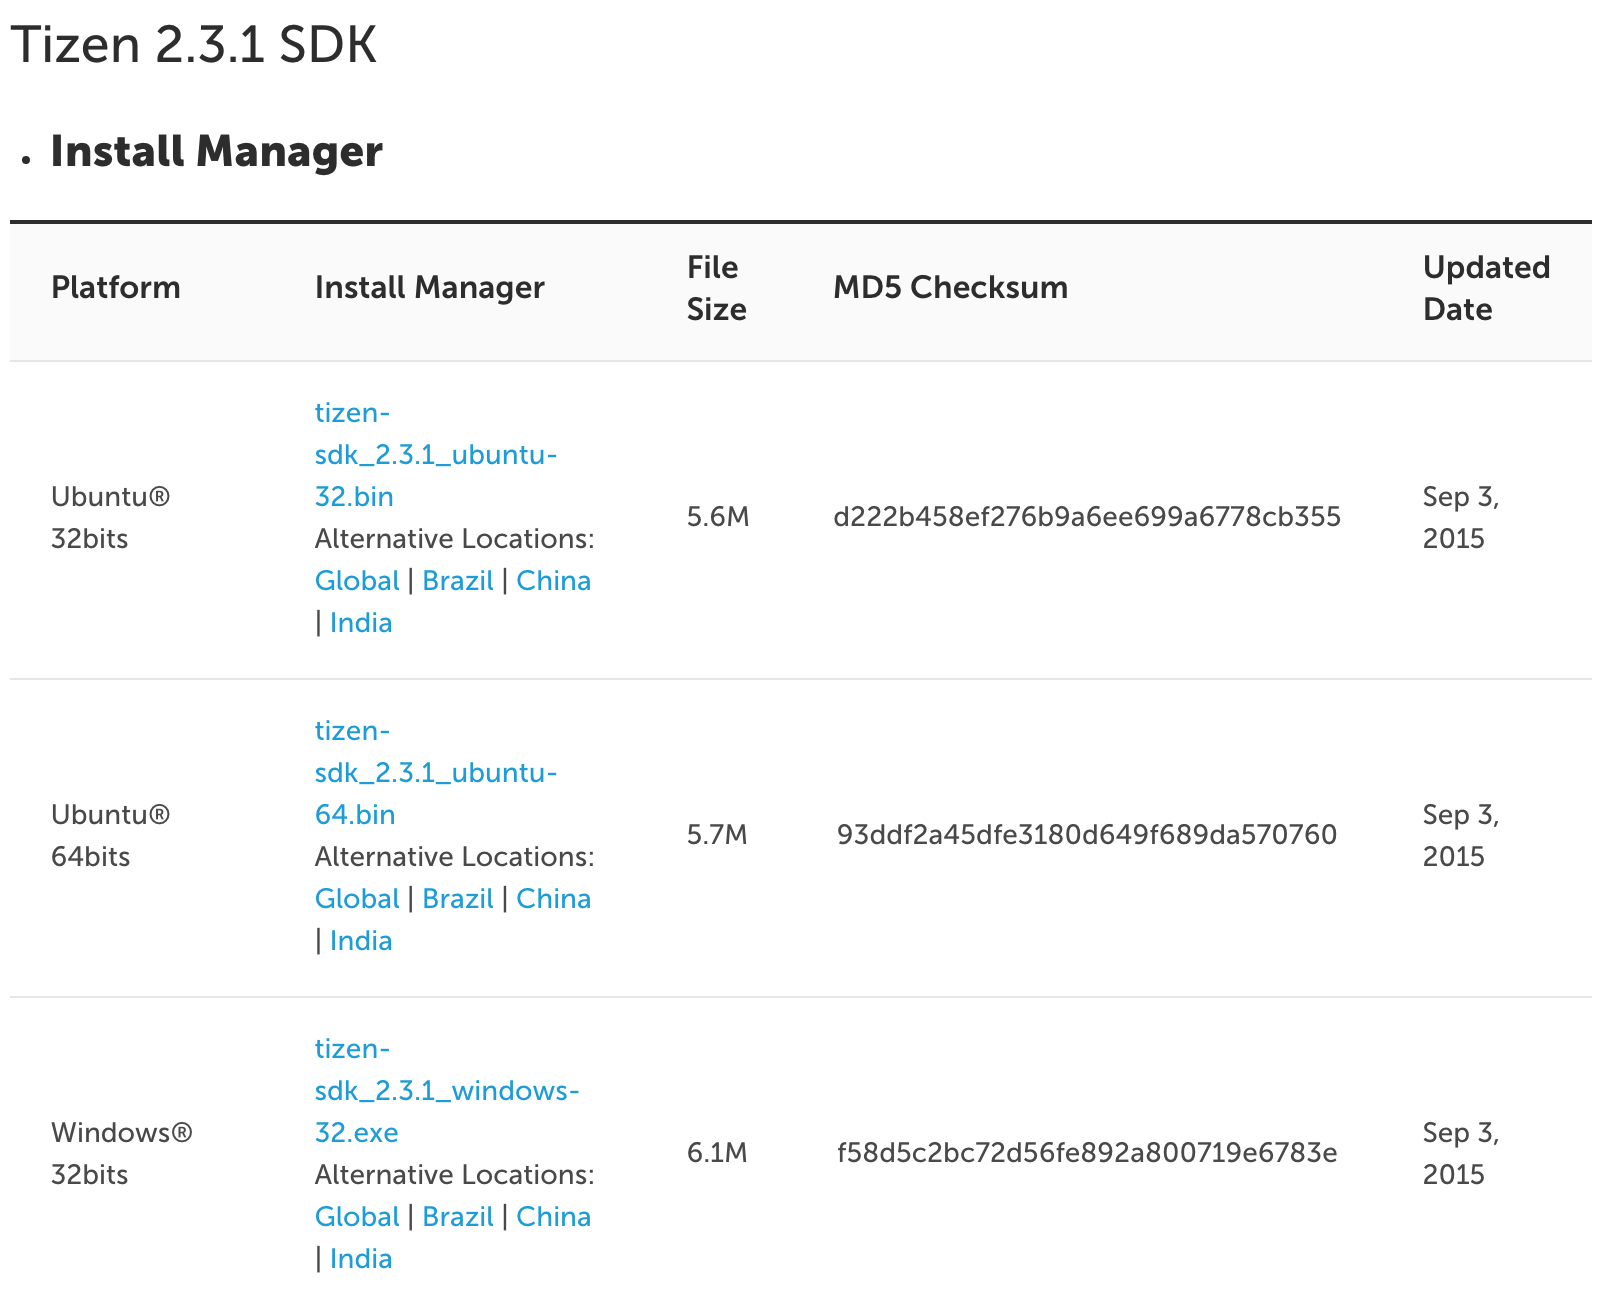
Task: Download tizen-sdk_2.3.1_ubuntu-32.bin installer
Action: tap(436, 455)
